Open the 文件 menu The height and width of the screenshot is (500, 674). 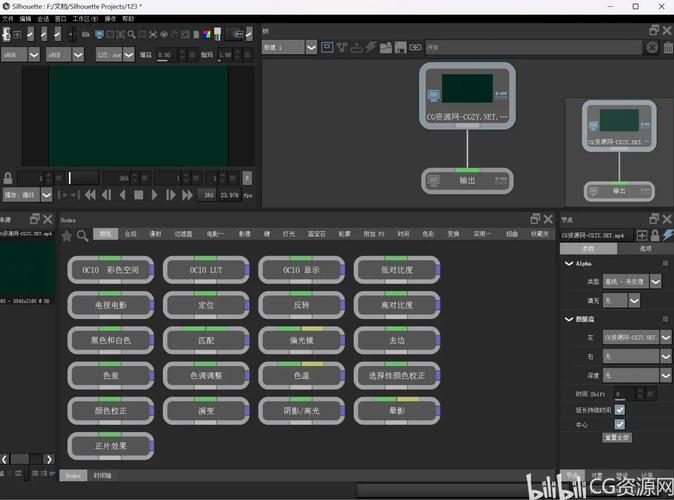tap(8, 19)
